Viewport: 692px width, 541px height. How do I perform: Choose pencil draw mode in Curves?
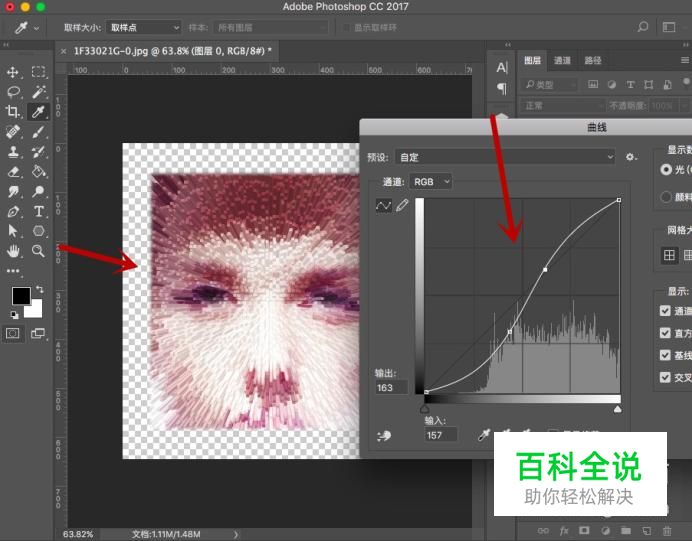pos(402,205)
